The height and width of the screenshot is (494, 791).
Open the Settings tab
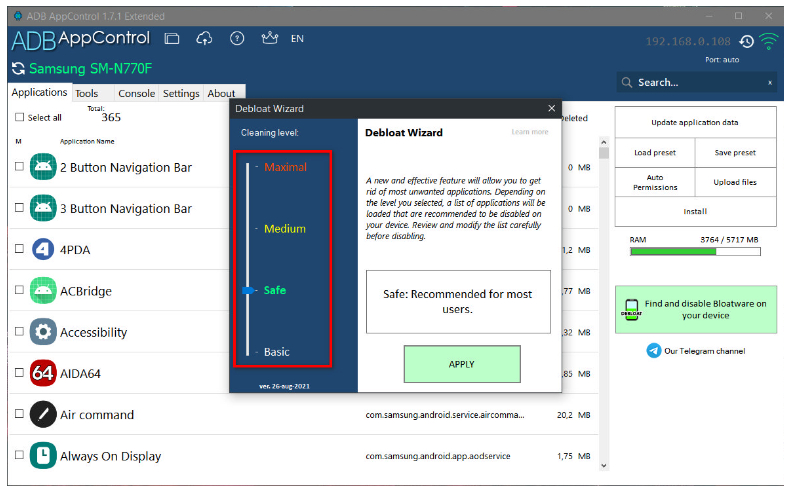pyautogui.click(x=181, y=94)
